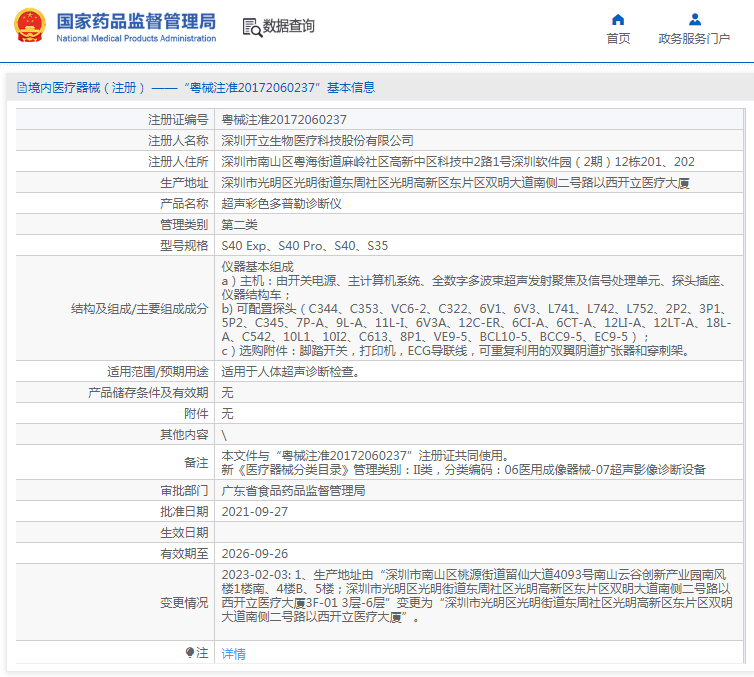Select product name 超声彩色多普勒诊断仪
The width and height of the screenshot is (754, 677).
[x=281, y=204]
